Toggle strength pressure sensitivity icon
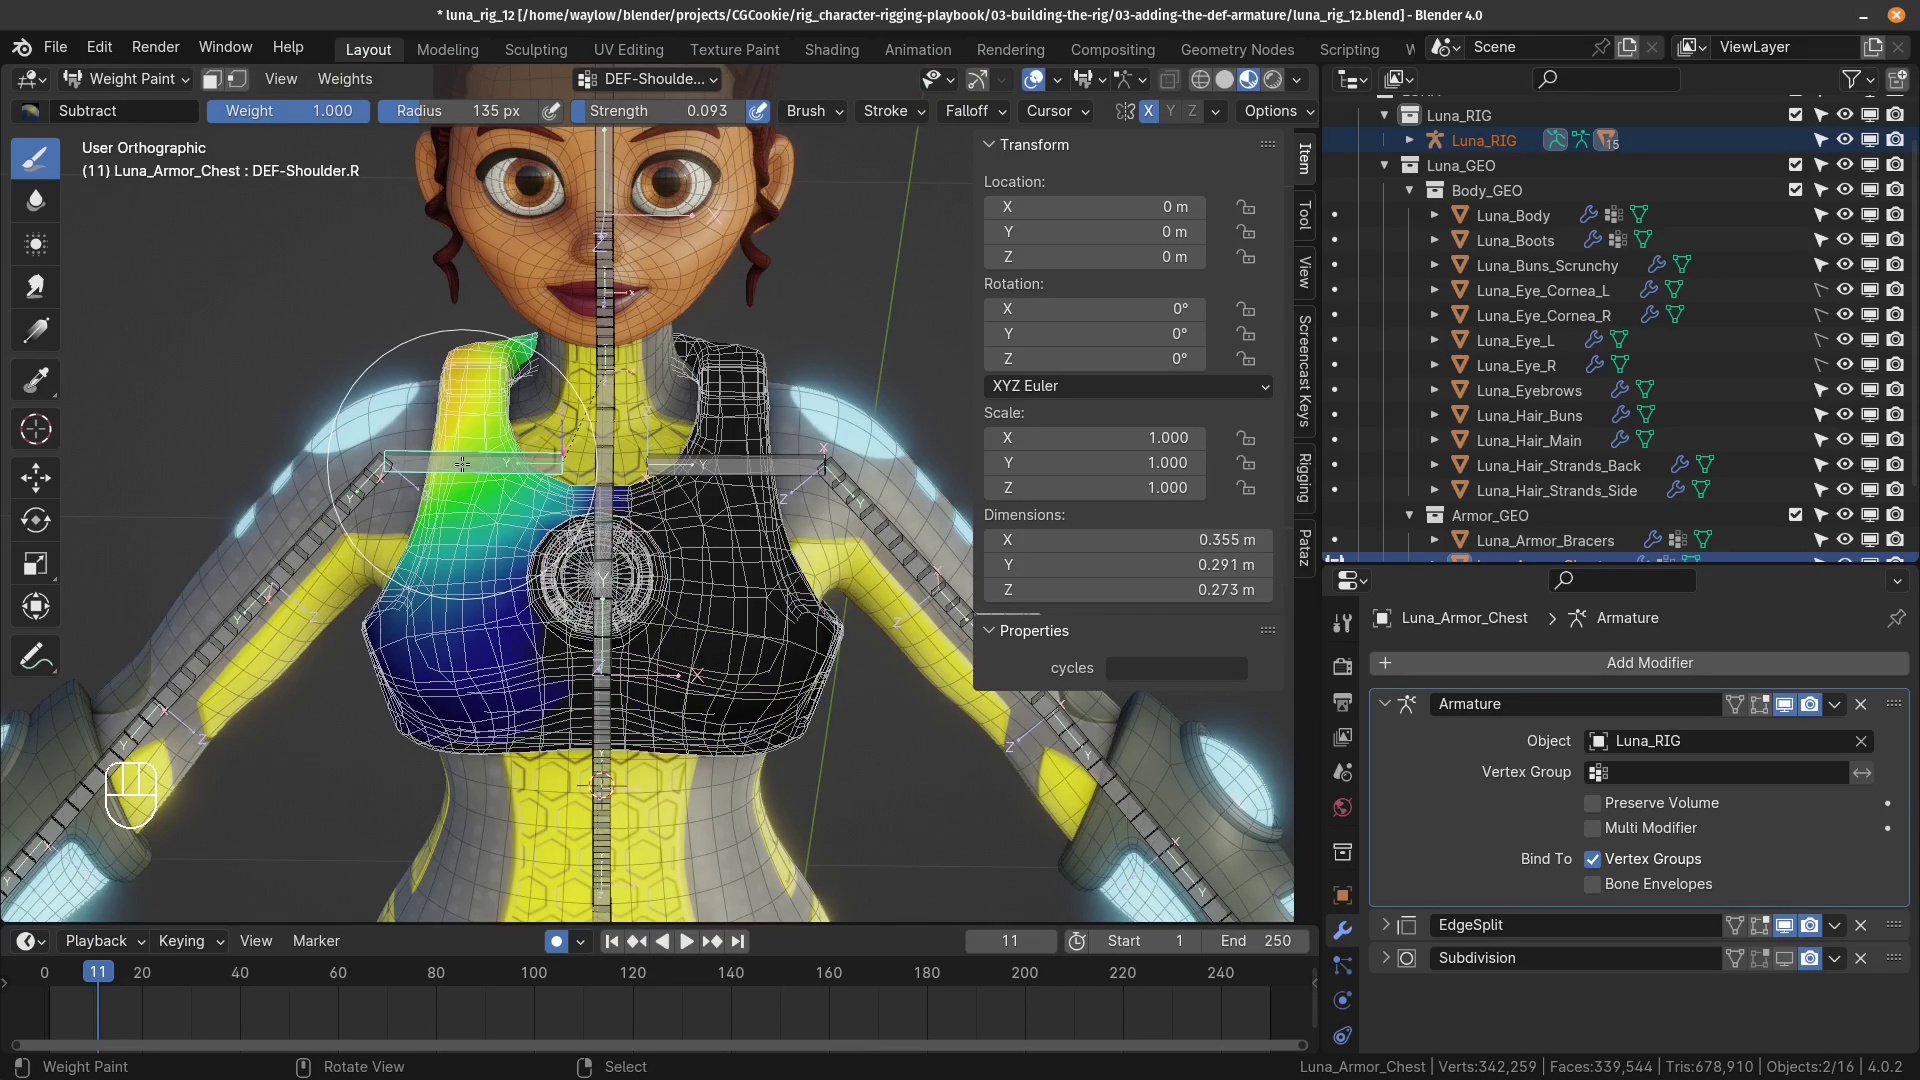1920x1080 pixels. click(759, 111)
